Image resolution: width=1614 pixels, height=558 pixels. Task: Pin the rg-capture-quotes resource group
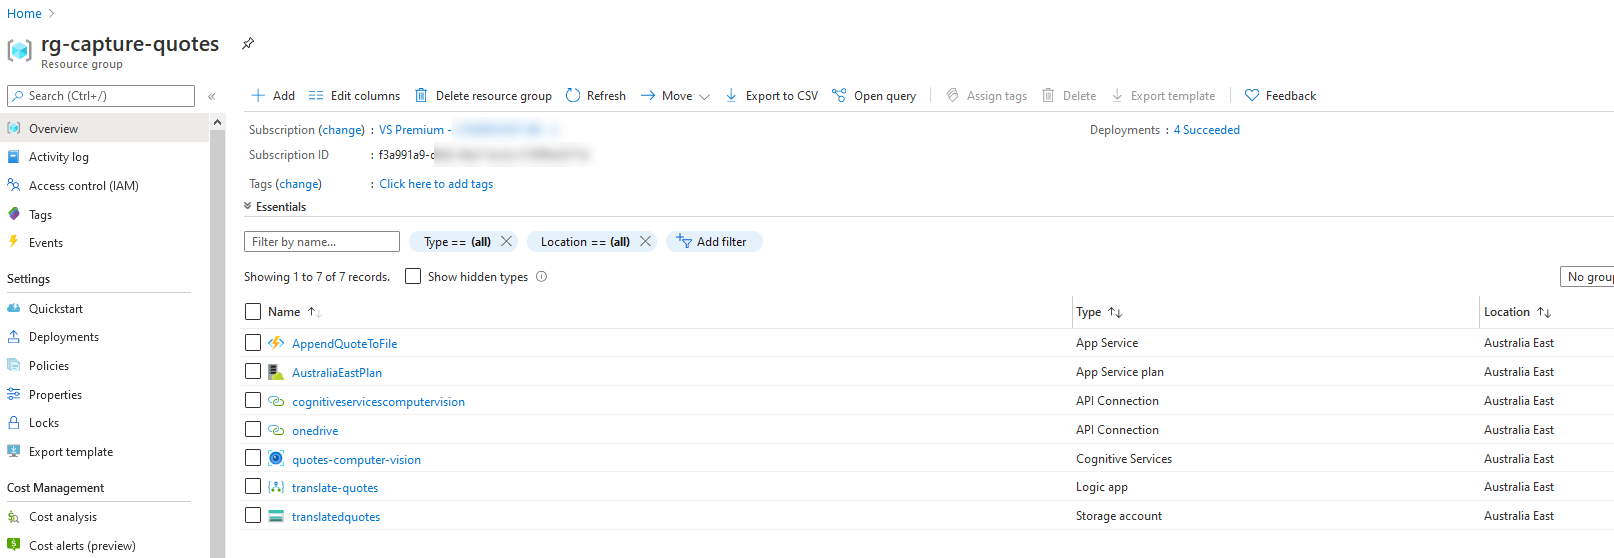coord(248,43)
